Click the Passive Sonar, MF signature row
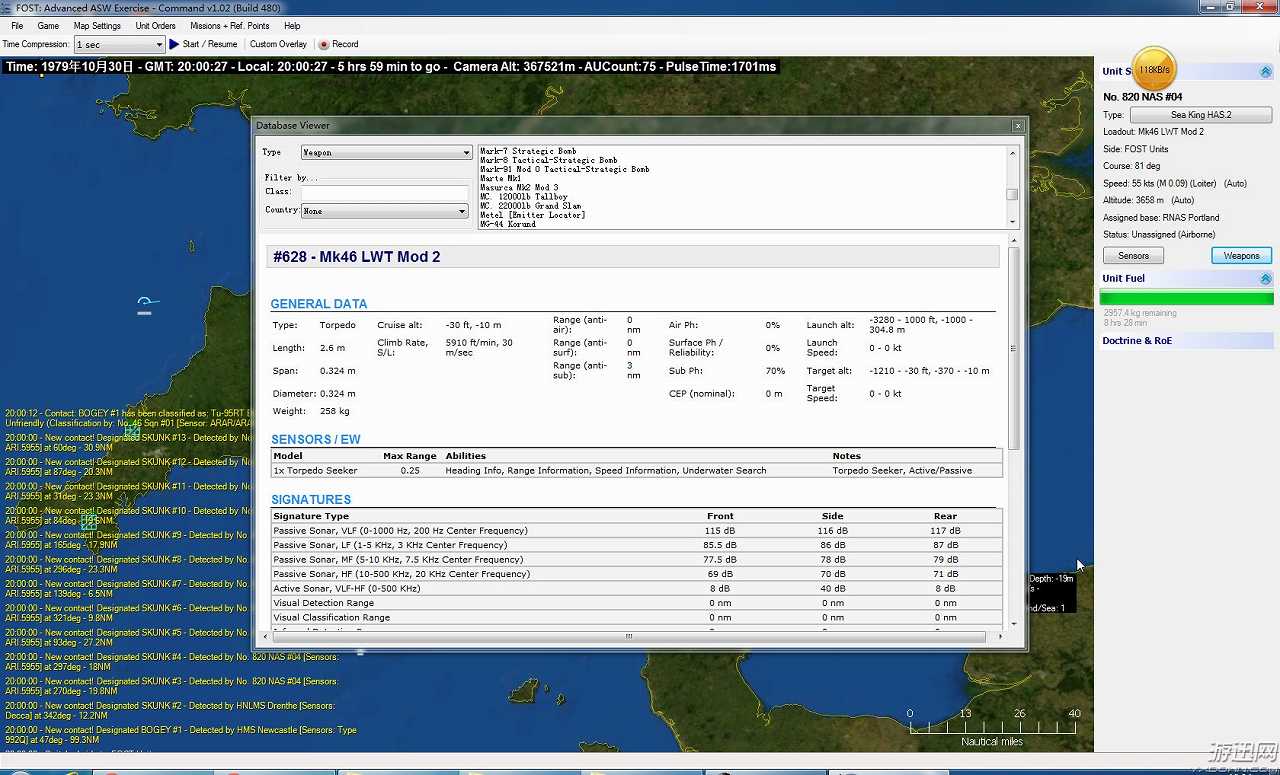The image size is (1280, 775). 637,560
